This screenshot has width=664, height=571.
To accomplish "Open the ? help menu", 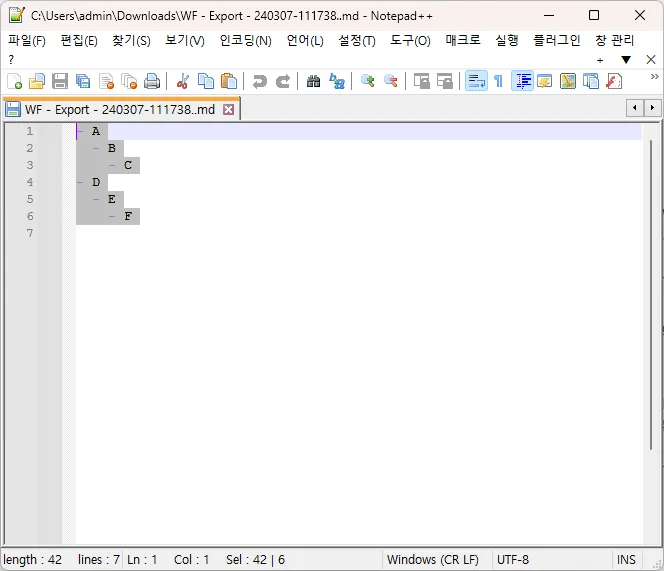I will [11, 60].
